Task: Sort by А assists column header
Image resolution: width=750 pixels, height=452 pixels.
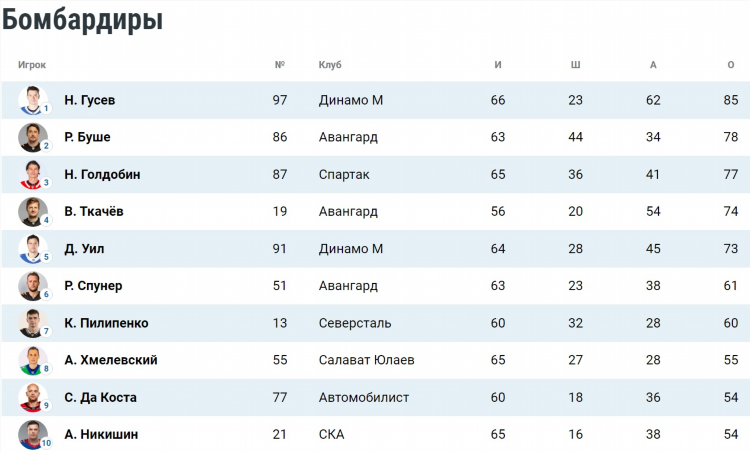Action: [x=653, y=65]
